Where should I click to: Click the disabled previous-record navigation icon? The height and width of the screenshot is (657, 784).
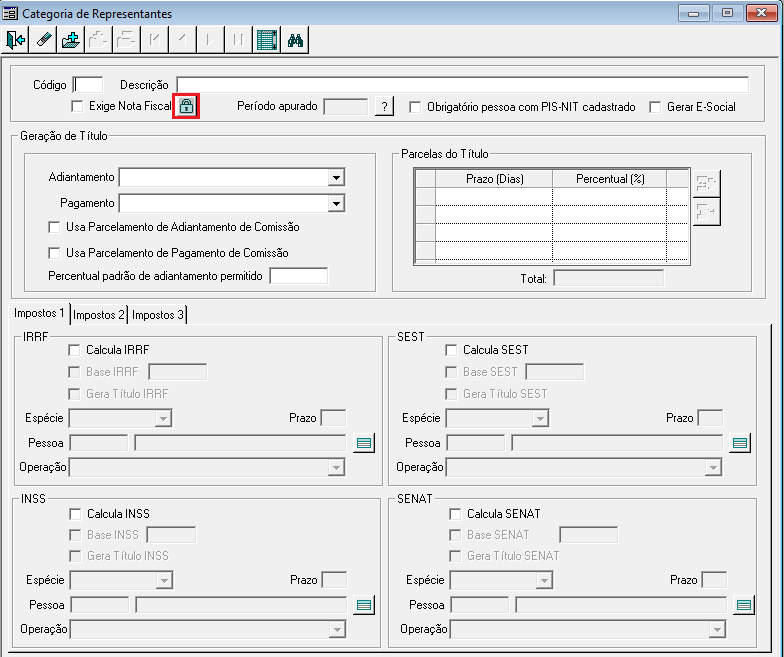(x=182, y=40)
